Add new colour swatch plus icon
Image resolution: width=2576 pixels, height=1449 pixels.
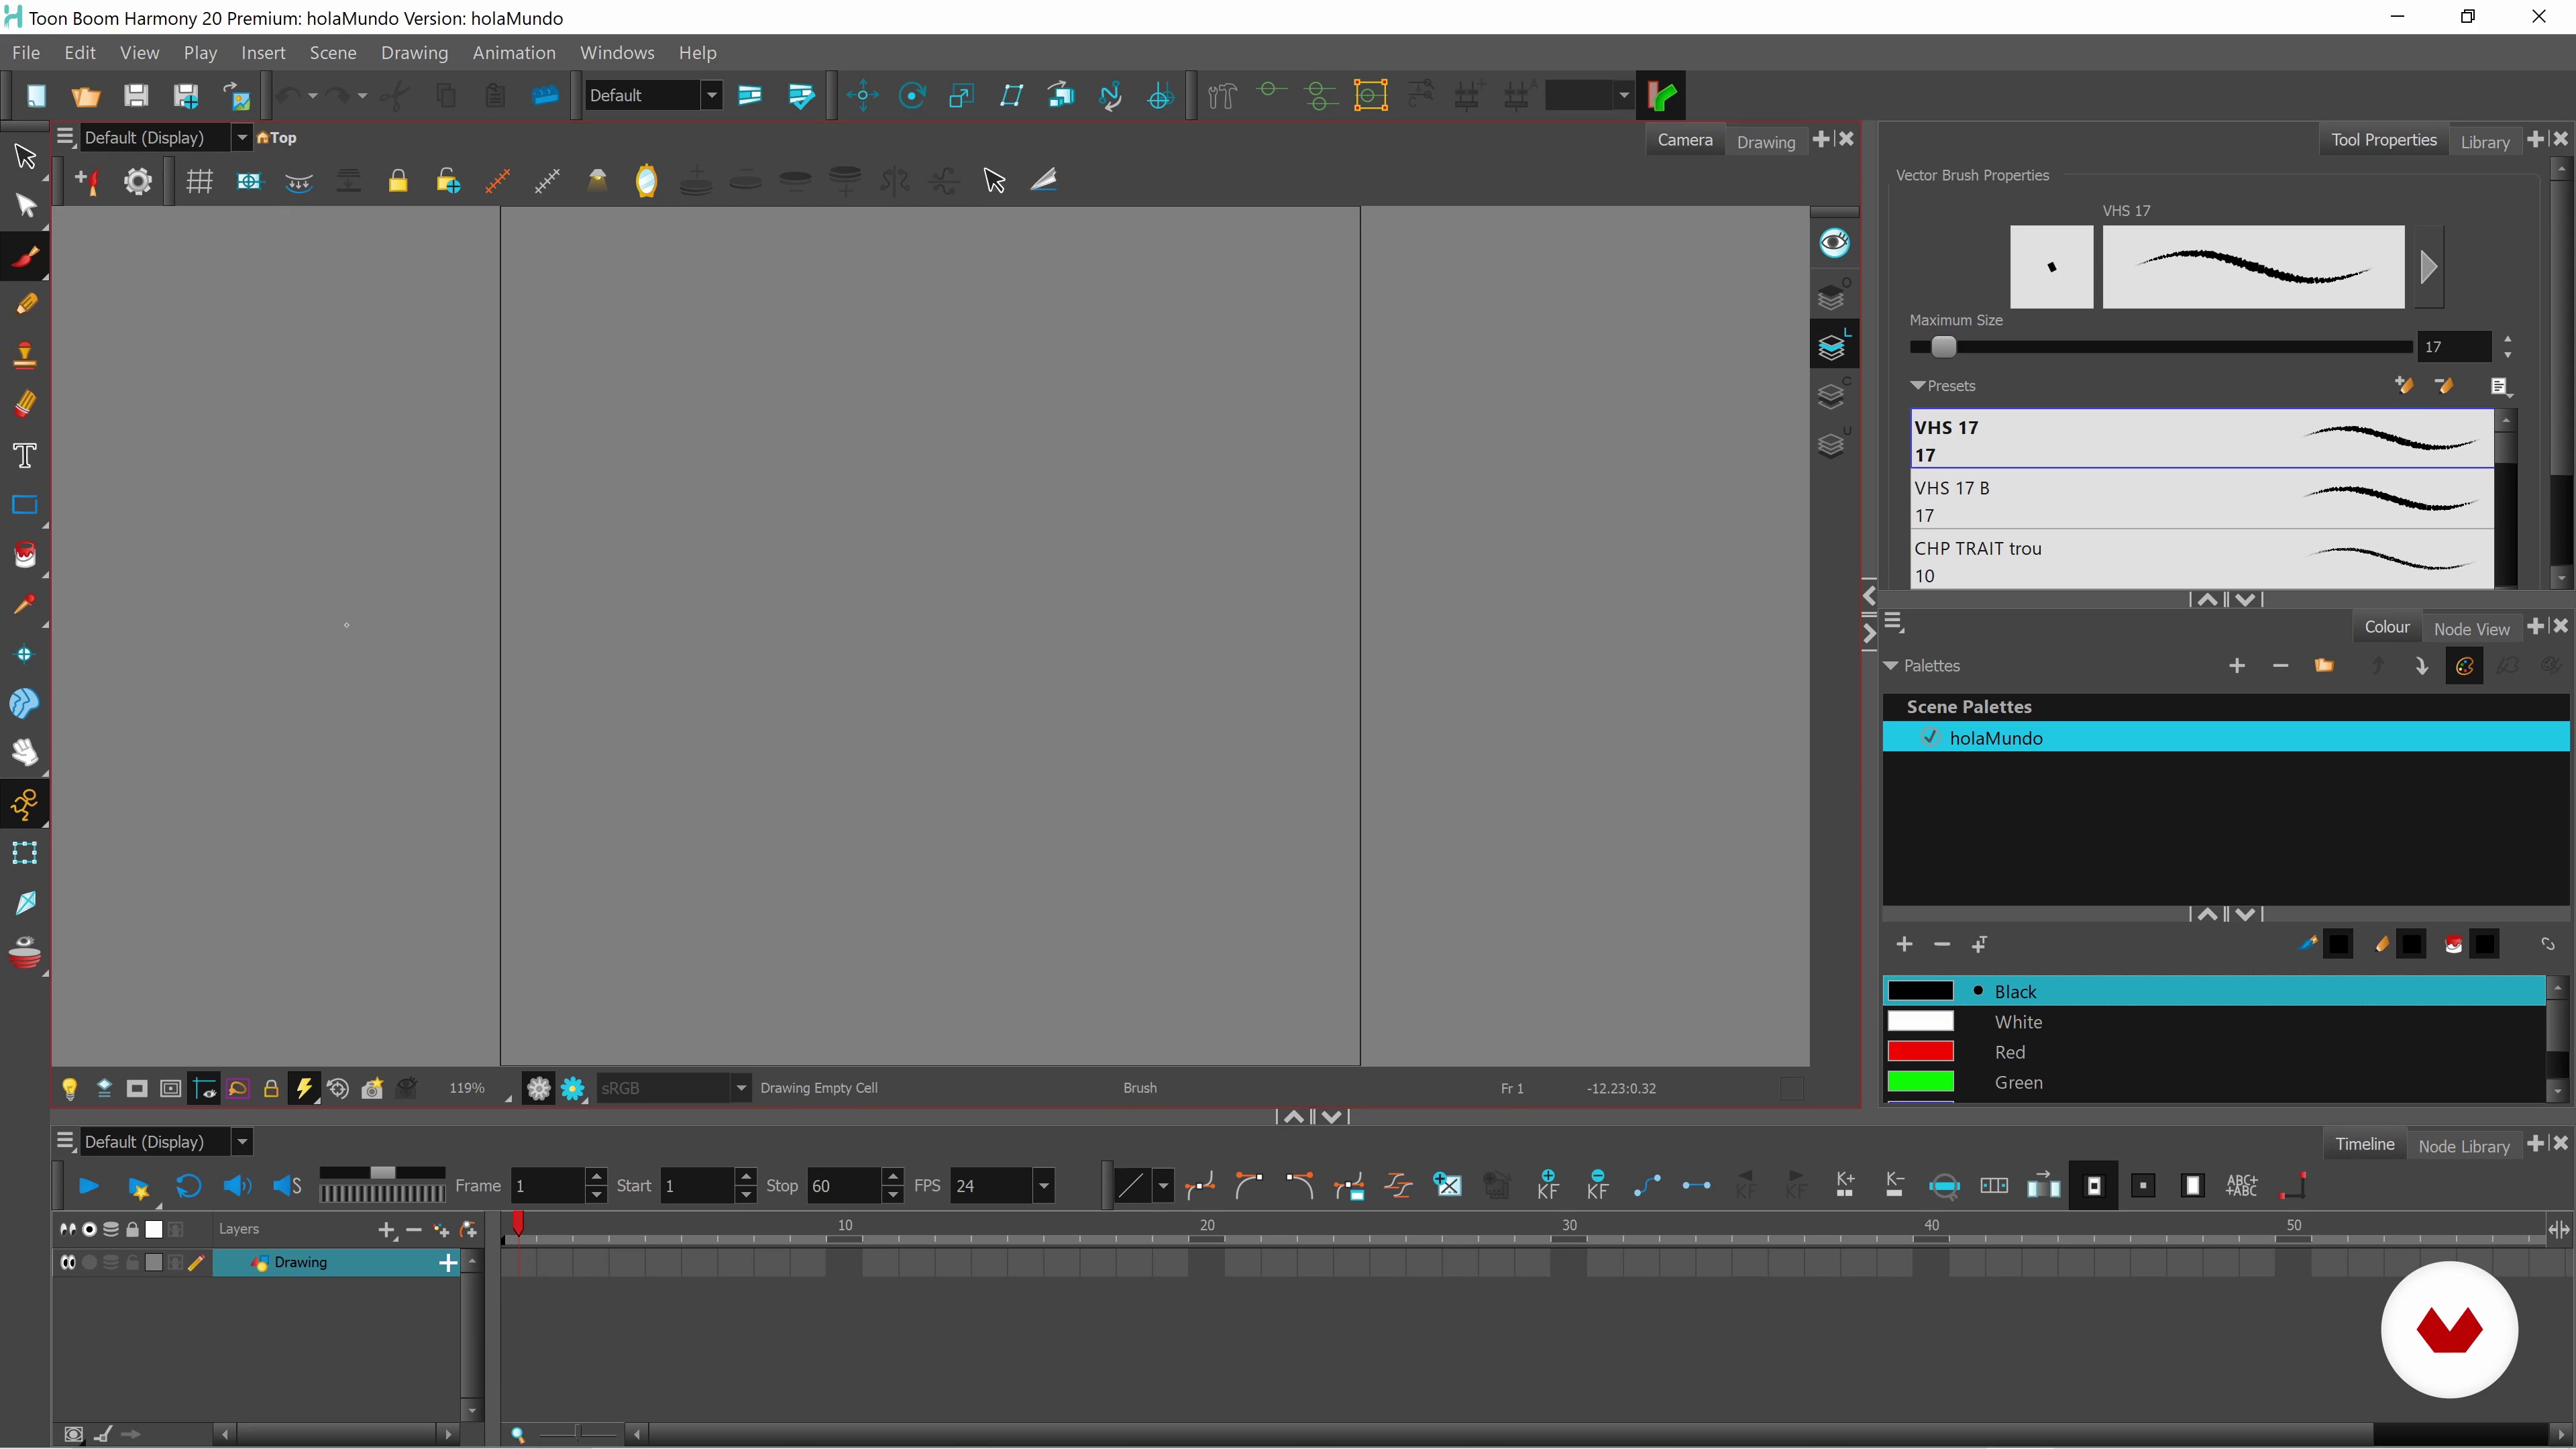1904,944
